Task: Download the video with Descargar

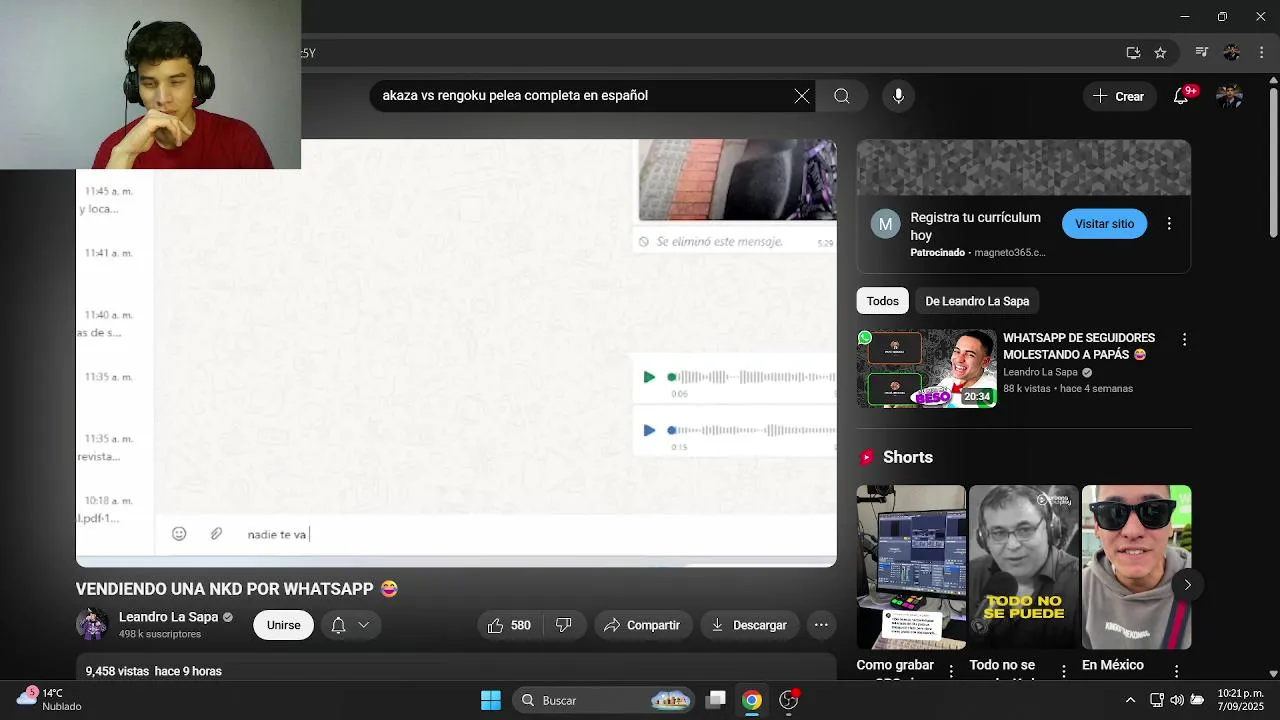Action: pyautogui.click(x=749, y=625)
